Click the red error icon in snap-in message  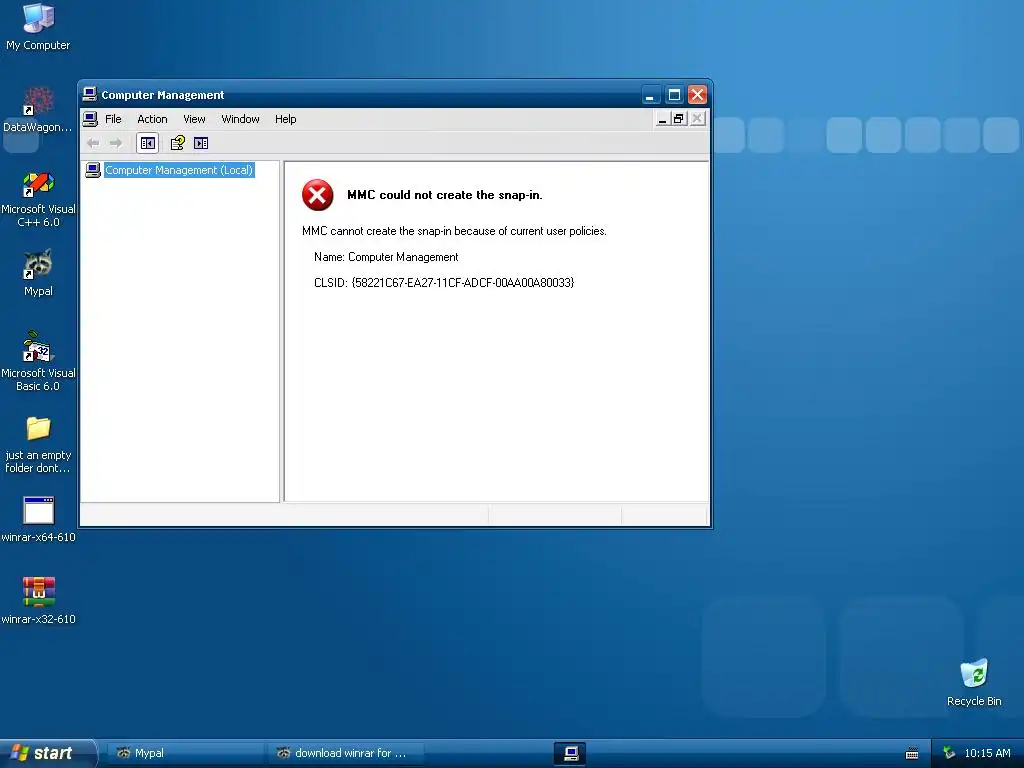[x=317, y=195]
